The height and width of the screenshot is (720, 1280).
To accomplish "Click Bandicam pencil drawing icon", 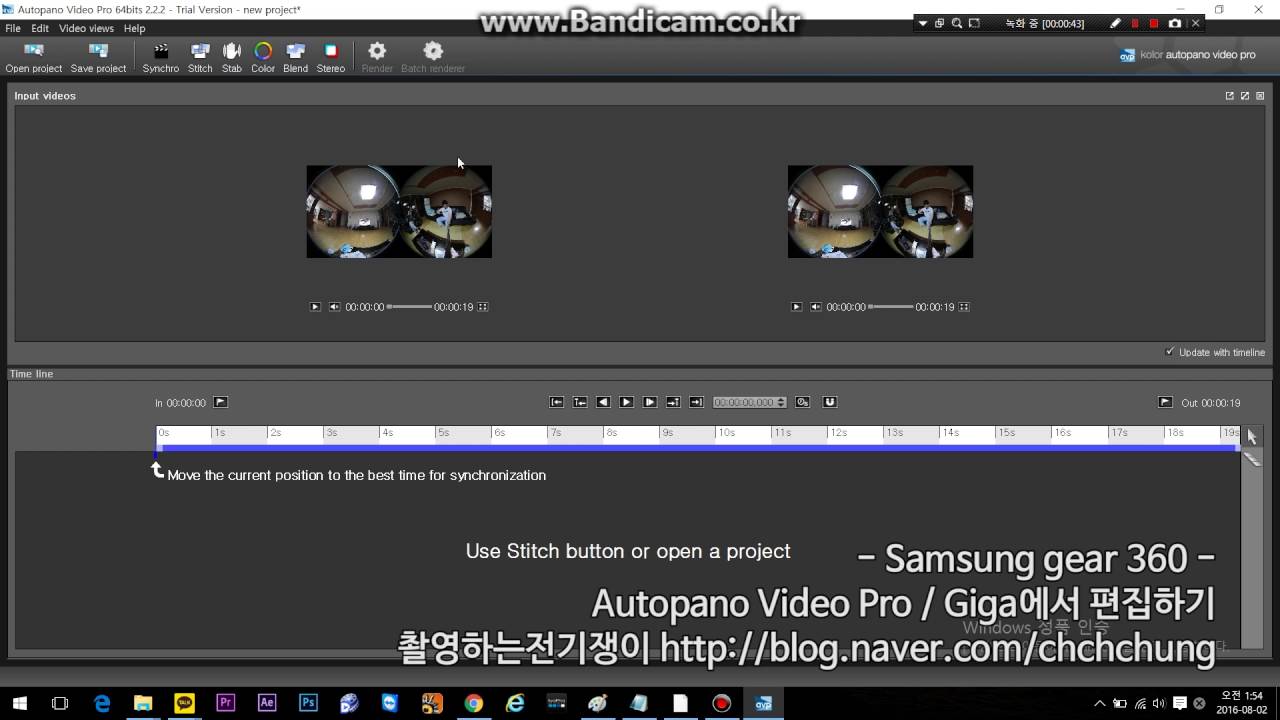I will click(x=1115, y=23).
